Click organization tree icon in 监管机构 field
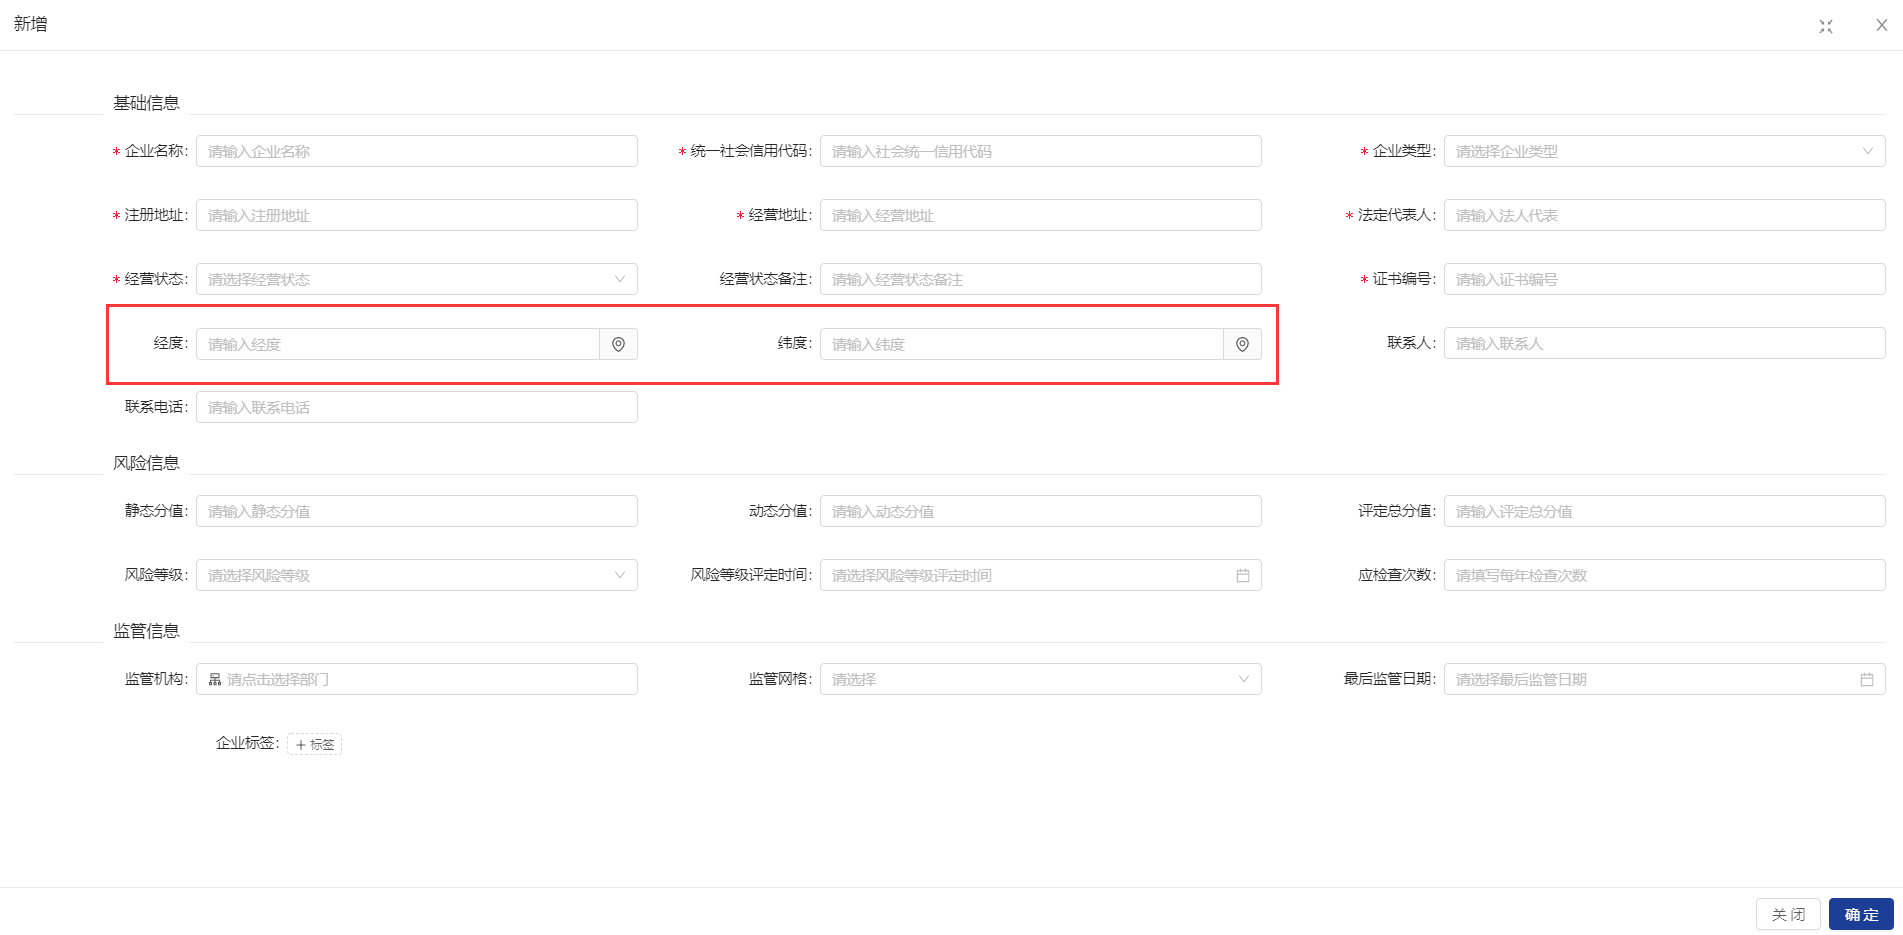Viewport: 1903px width, 935px height. click(215, 680)
